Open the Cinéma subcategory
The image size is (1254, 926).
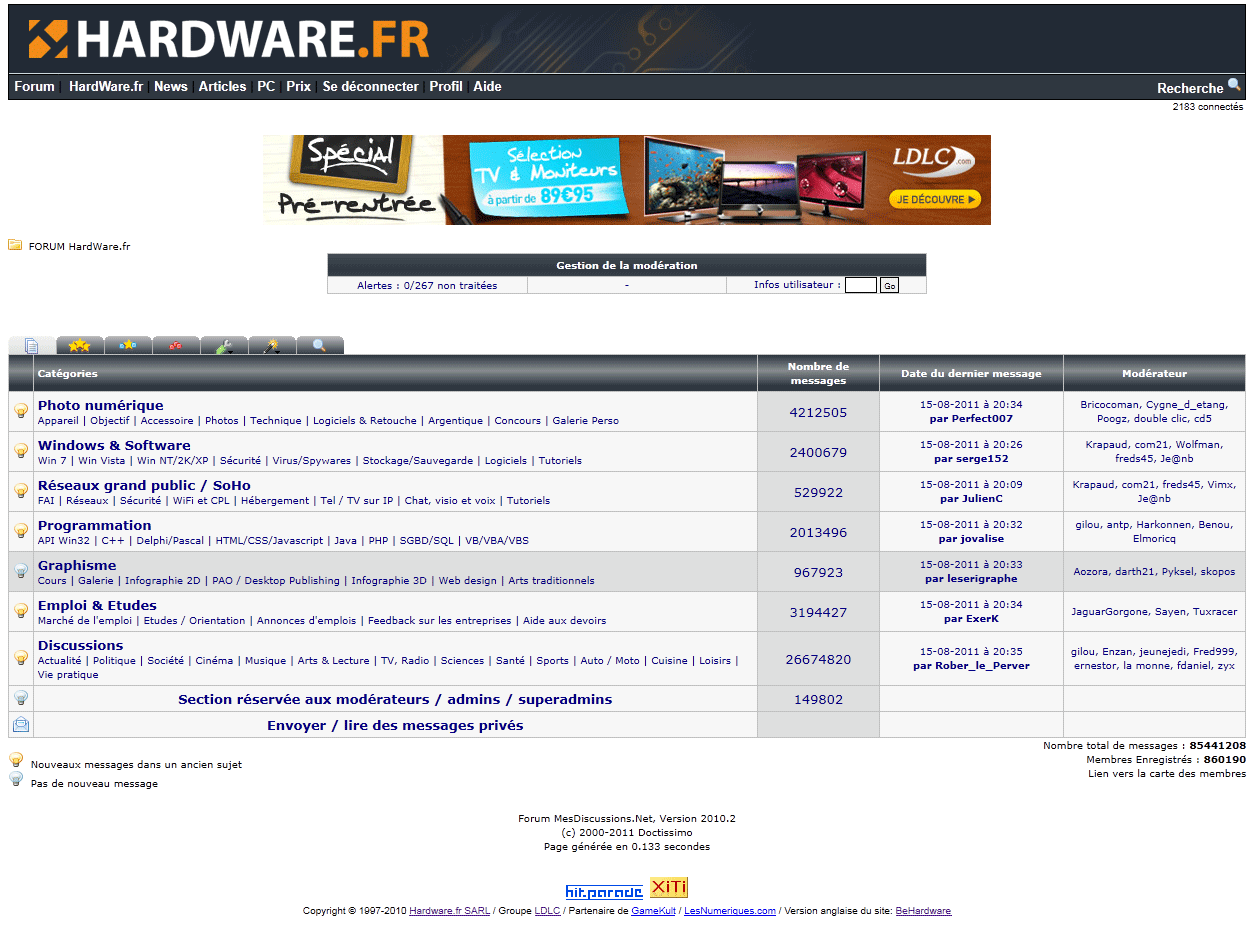pos(214,661)
